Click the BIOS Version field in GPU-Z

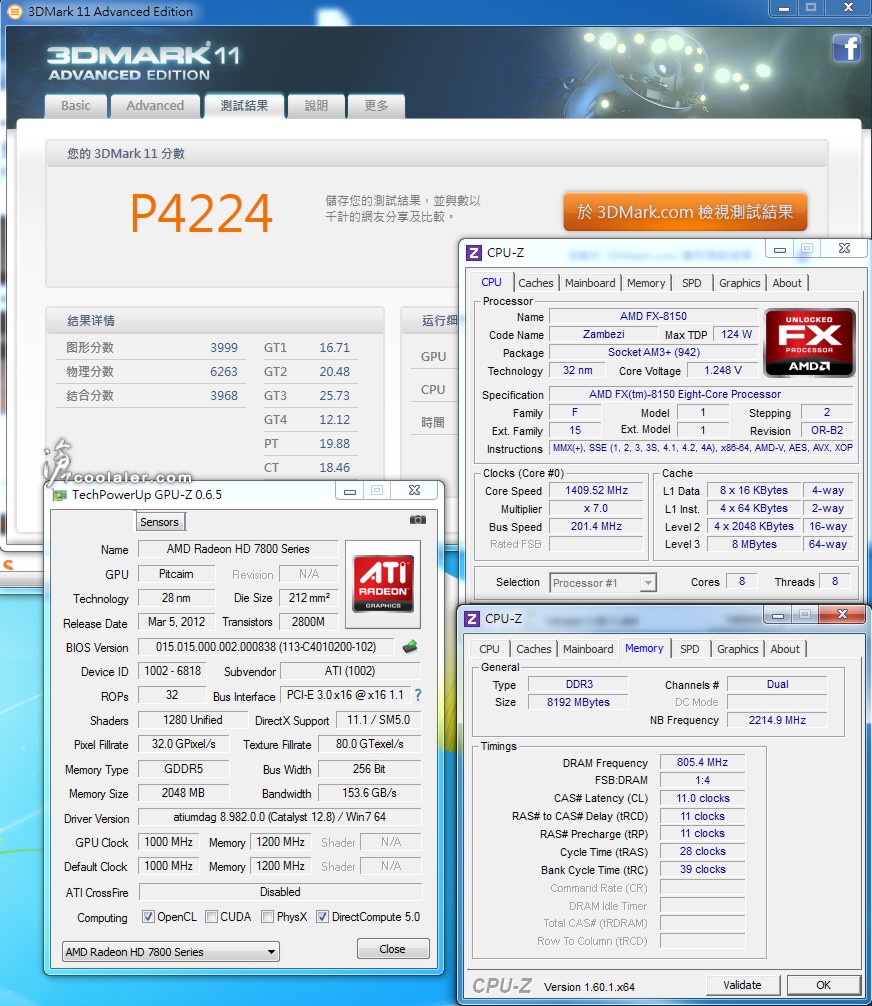(266, 647)
